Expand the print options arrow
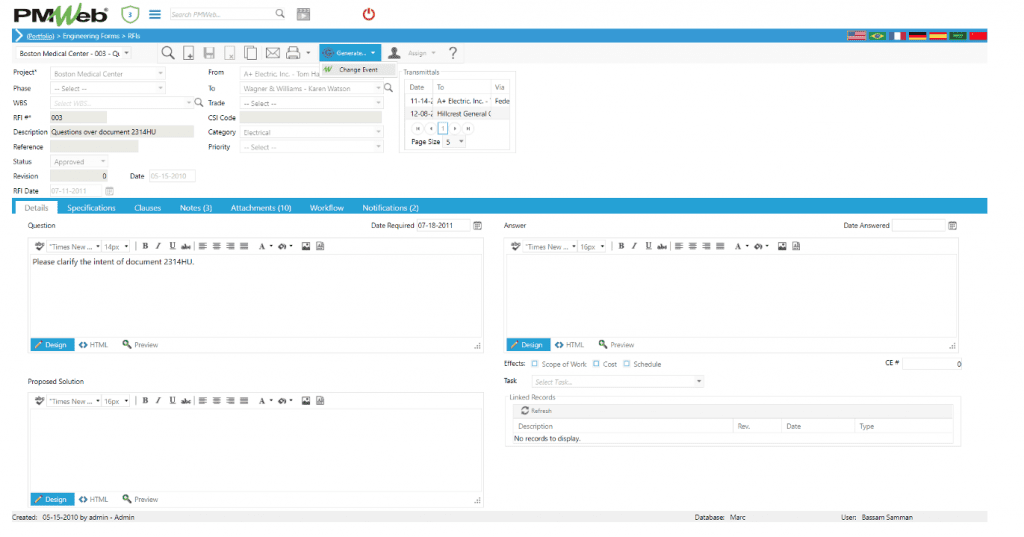 point(308,53)
